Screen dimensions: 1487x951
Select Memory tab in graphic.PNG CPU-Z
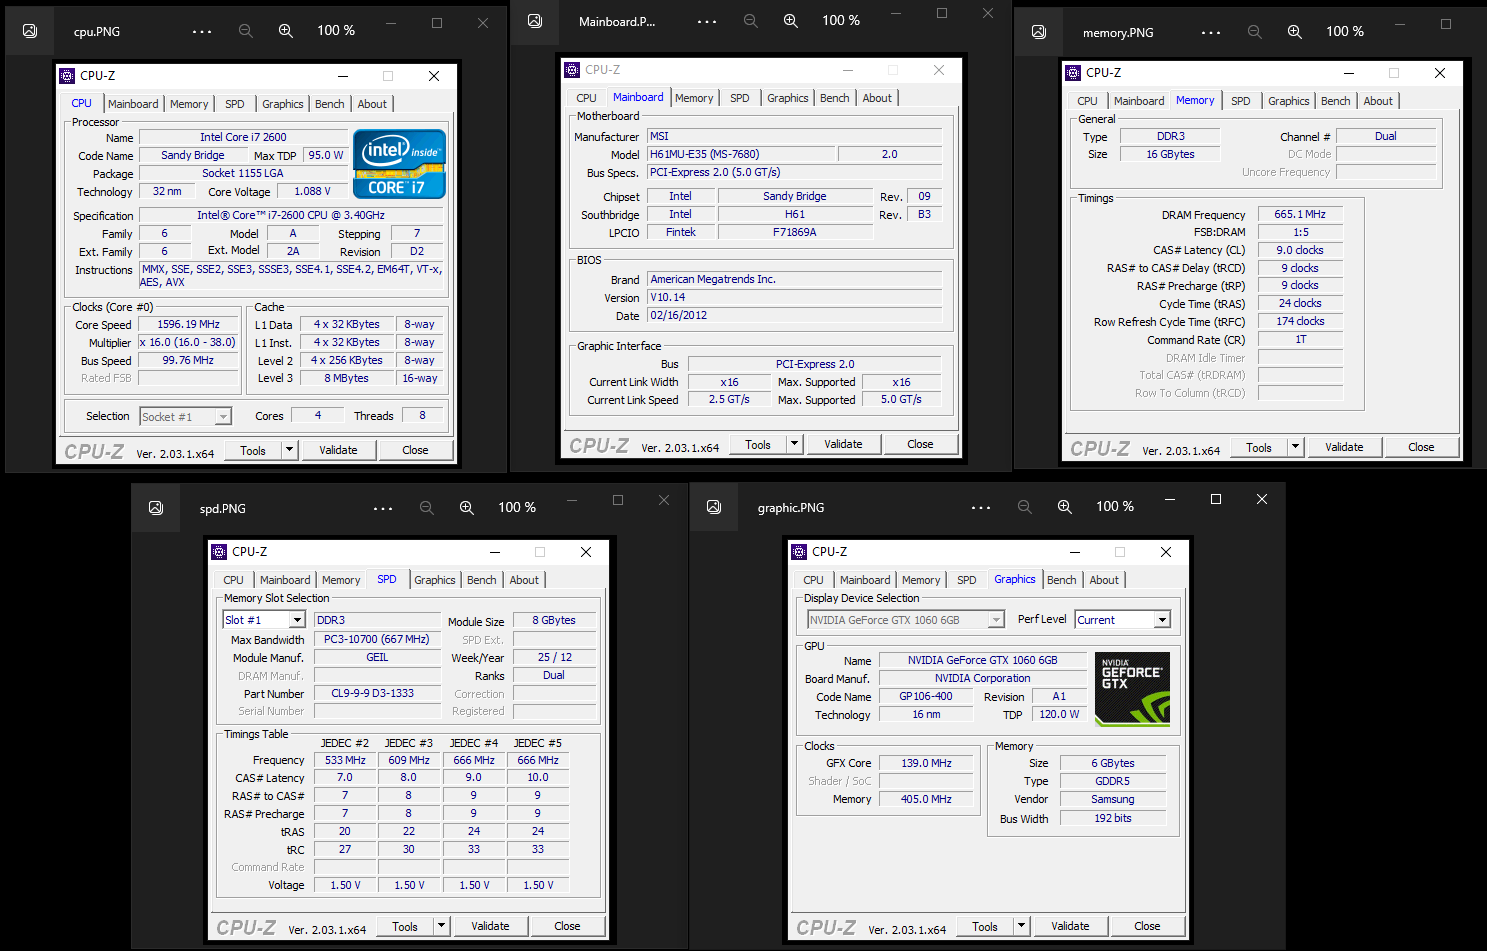pos(921,580)
